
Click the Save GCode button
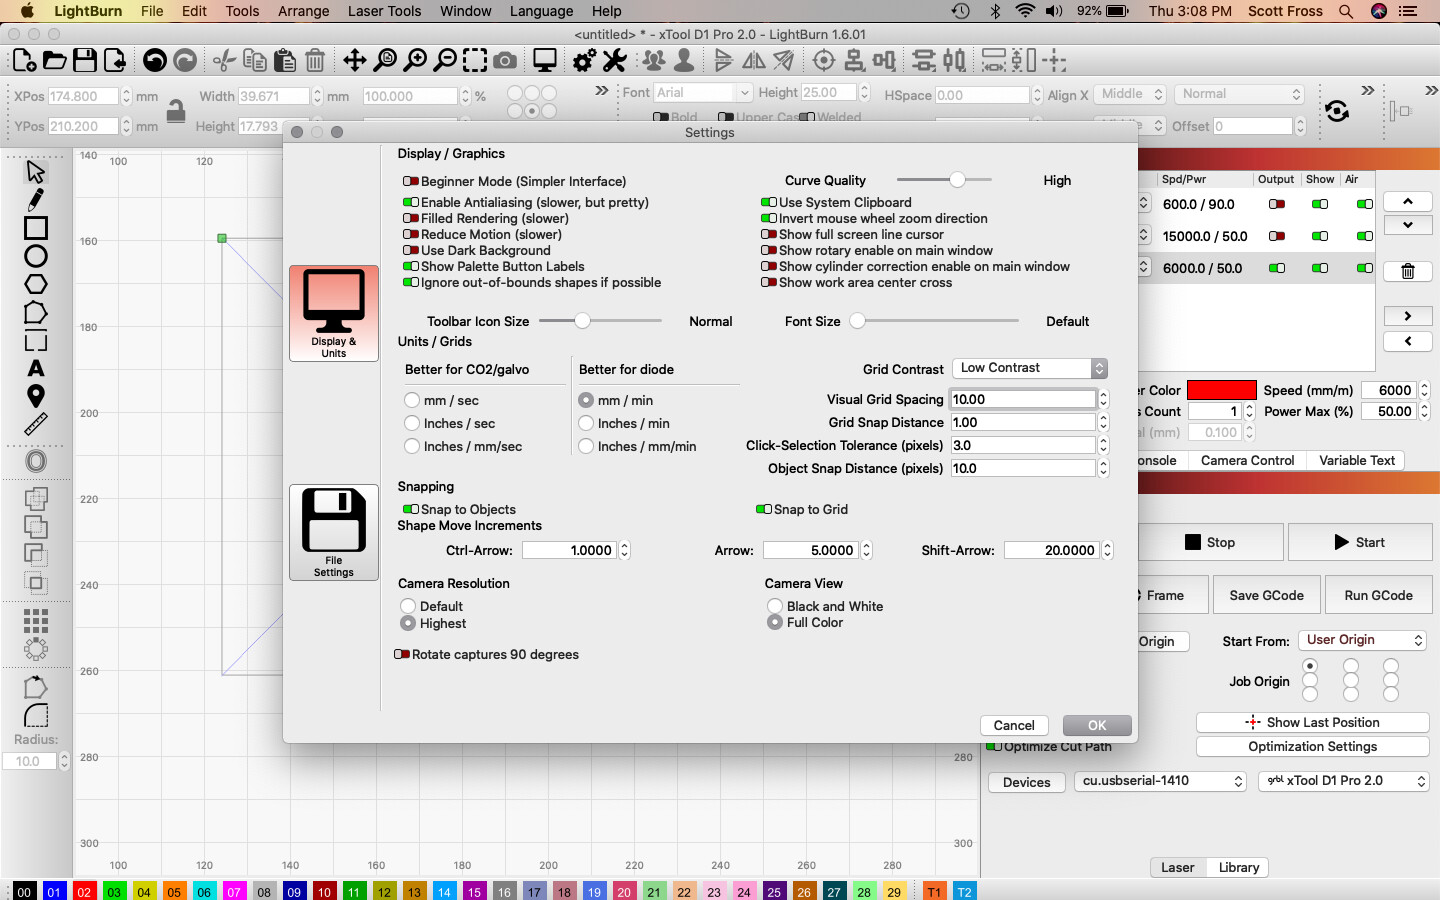(1266, 595)
